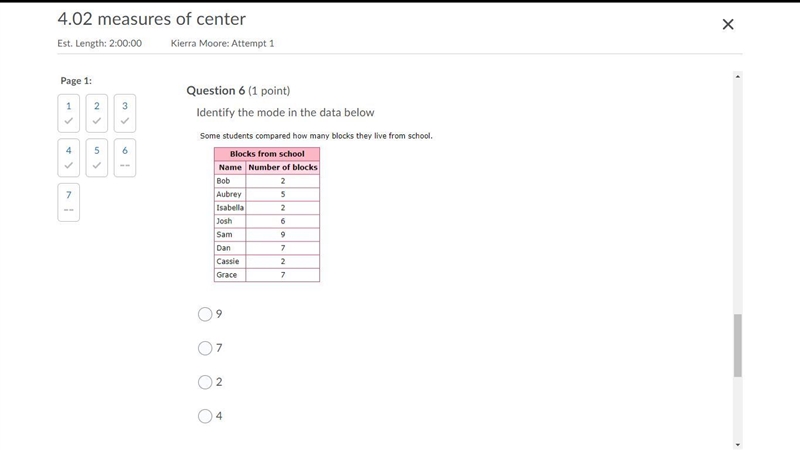Choose the radio button for 7
Viewport: 800px width, 450px height.
click(x=205, y=348)
